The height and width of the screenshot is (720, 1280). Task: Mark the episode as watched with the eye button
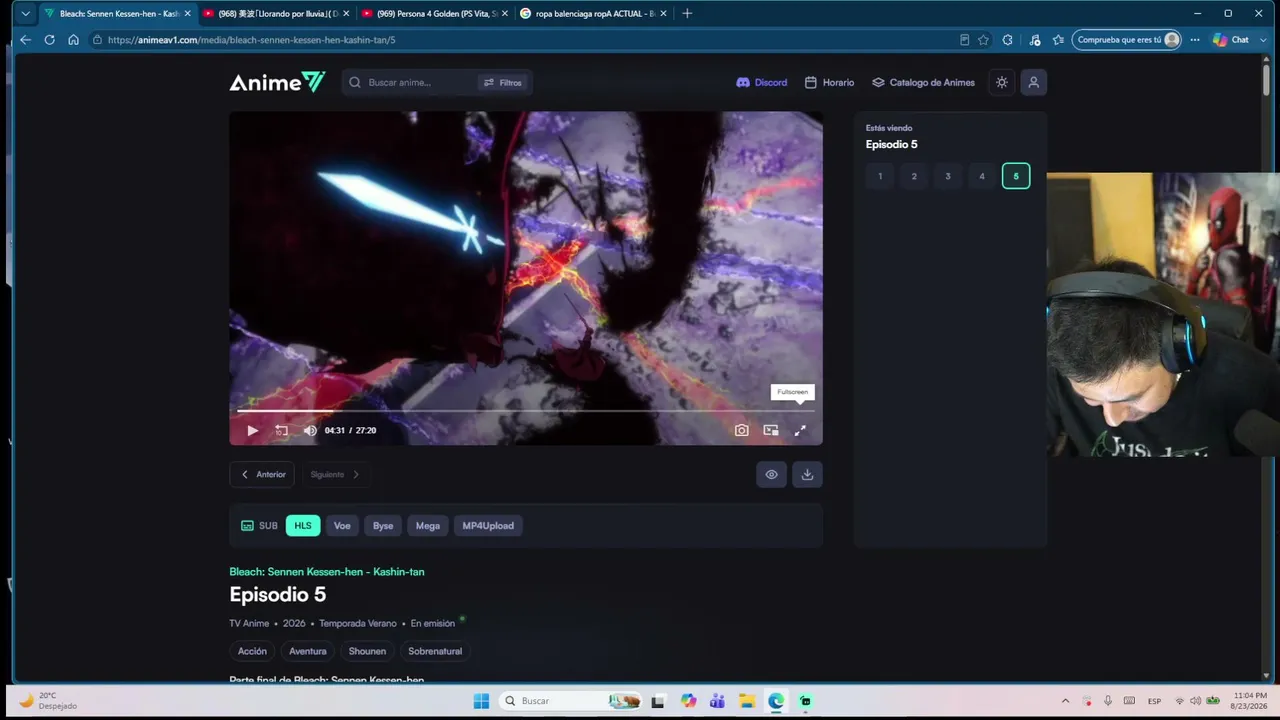(x=771, y=475)
